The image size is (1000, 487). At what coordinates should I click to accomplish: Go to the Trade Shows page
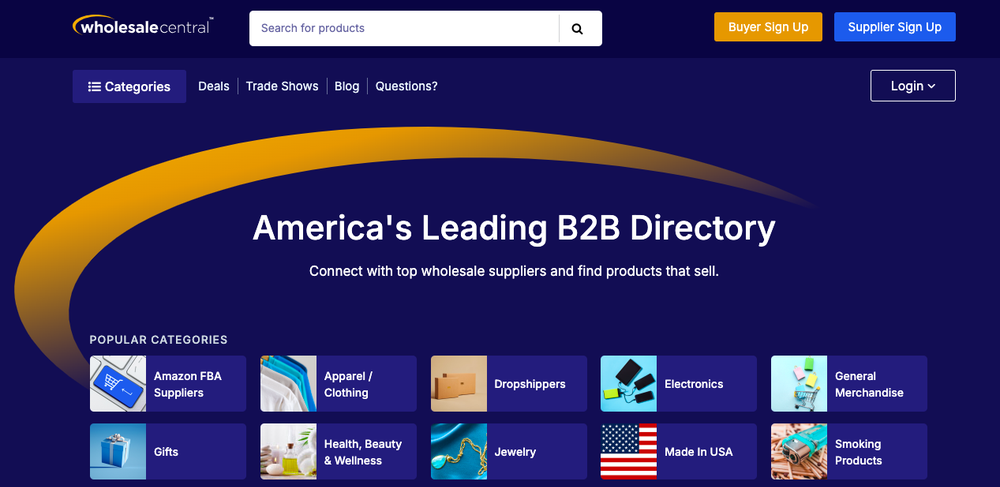pos(282,86)
